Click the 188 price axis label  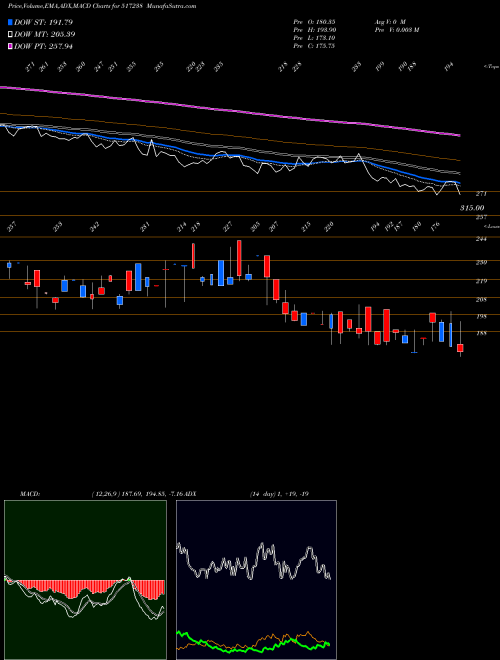point(481,333)
